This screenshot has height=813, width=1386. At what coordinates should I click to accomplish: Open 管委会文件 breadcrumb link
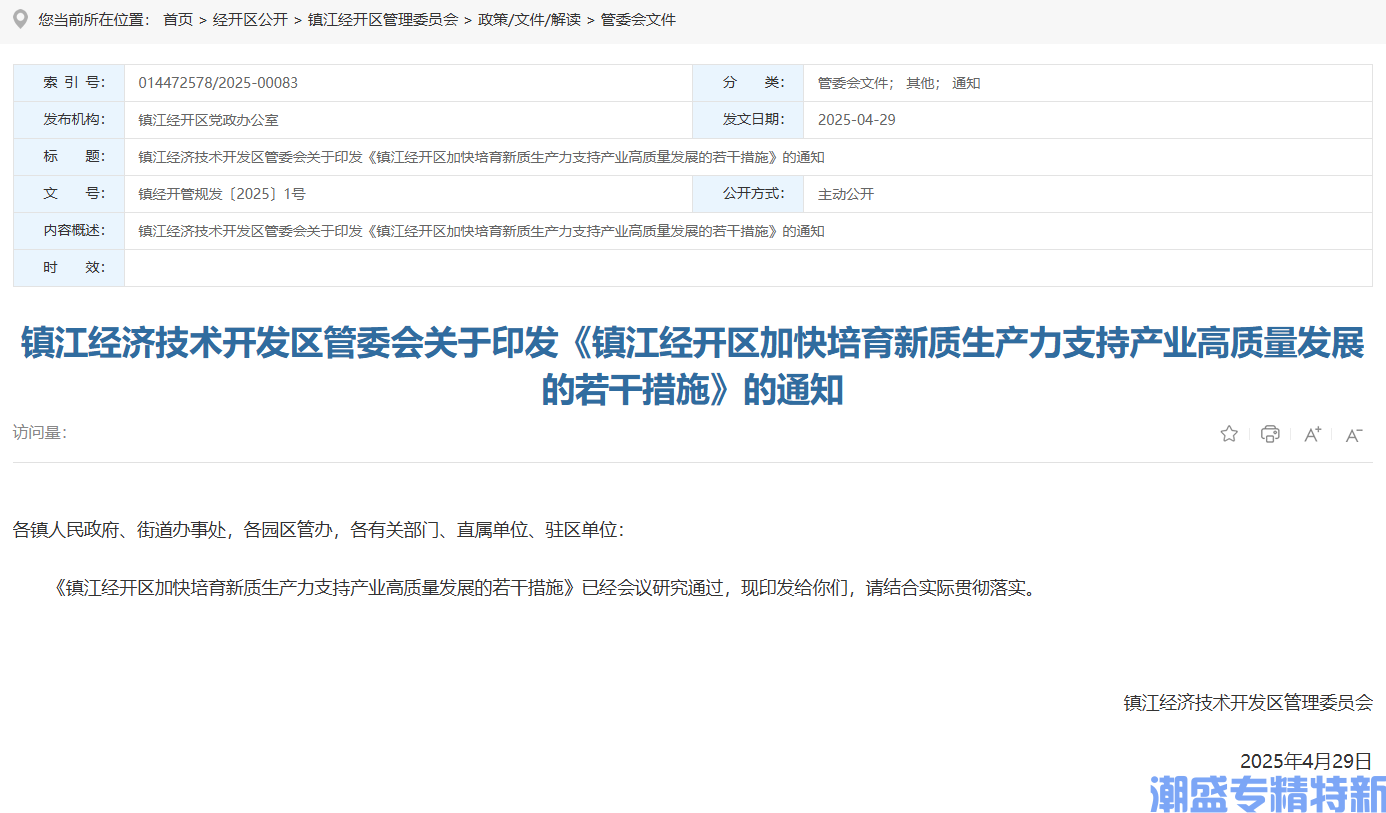click(x=638, y=19)
